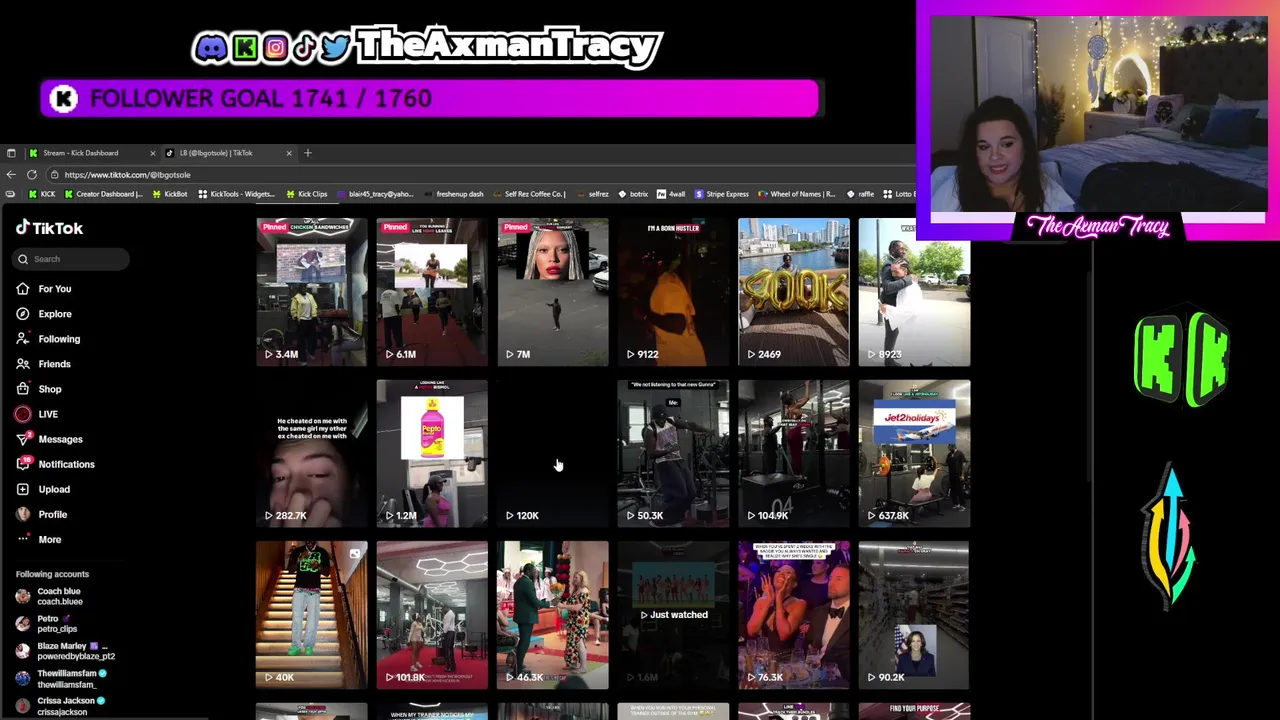This screenshot has height=720, width=1280.
Task: Open the pinned video with 3.4M views
Action: (x=312, y=292)
